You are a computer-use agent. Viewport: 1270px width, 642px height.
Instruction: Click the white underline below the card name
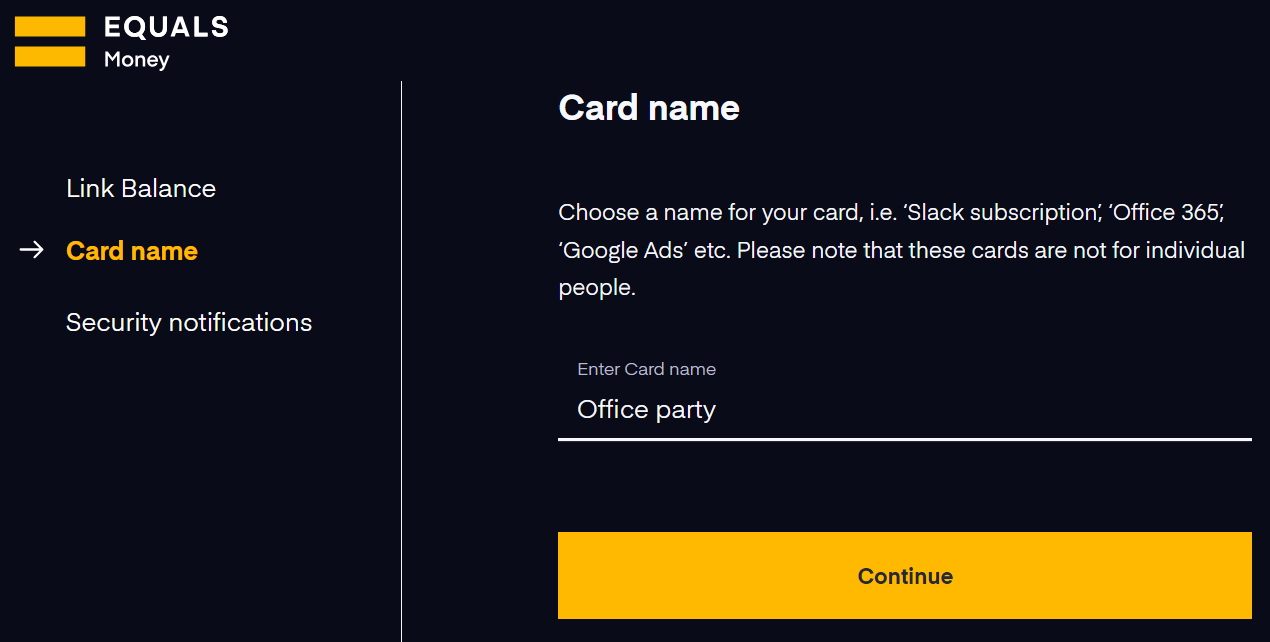(x=904, y=439)
